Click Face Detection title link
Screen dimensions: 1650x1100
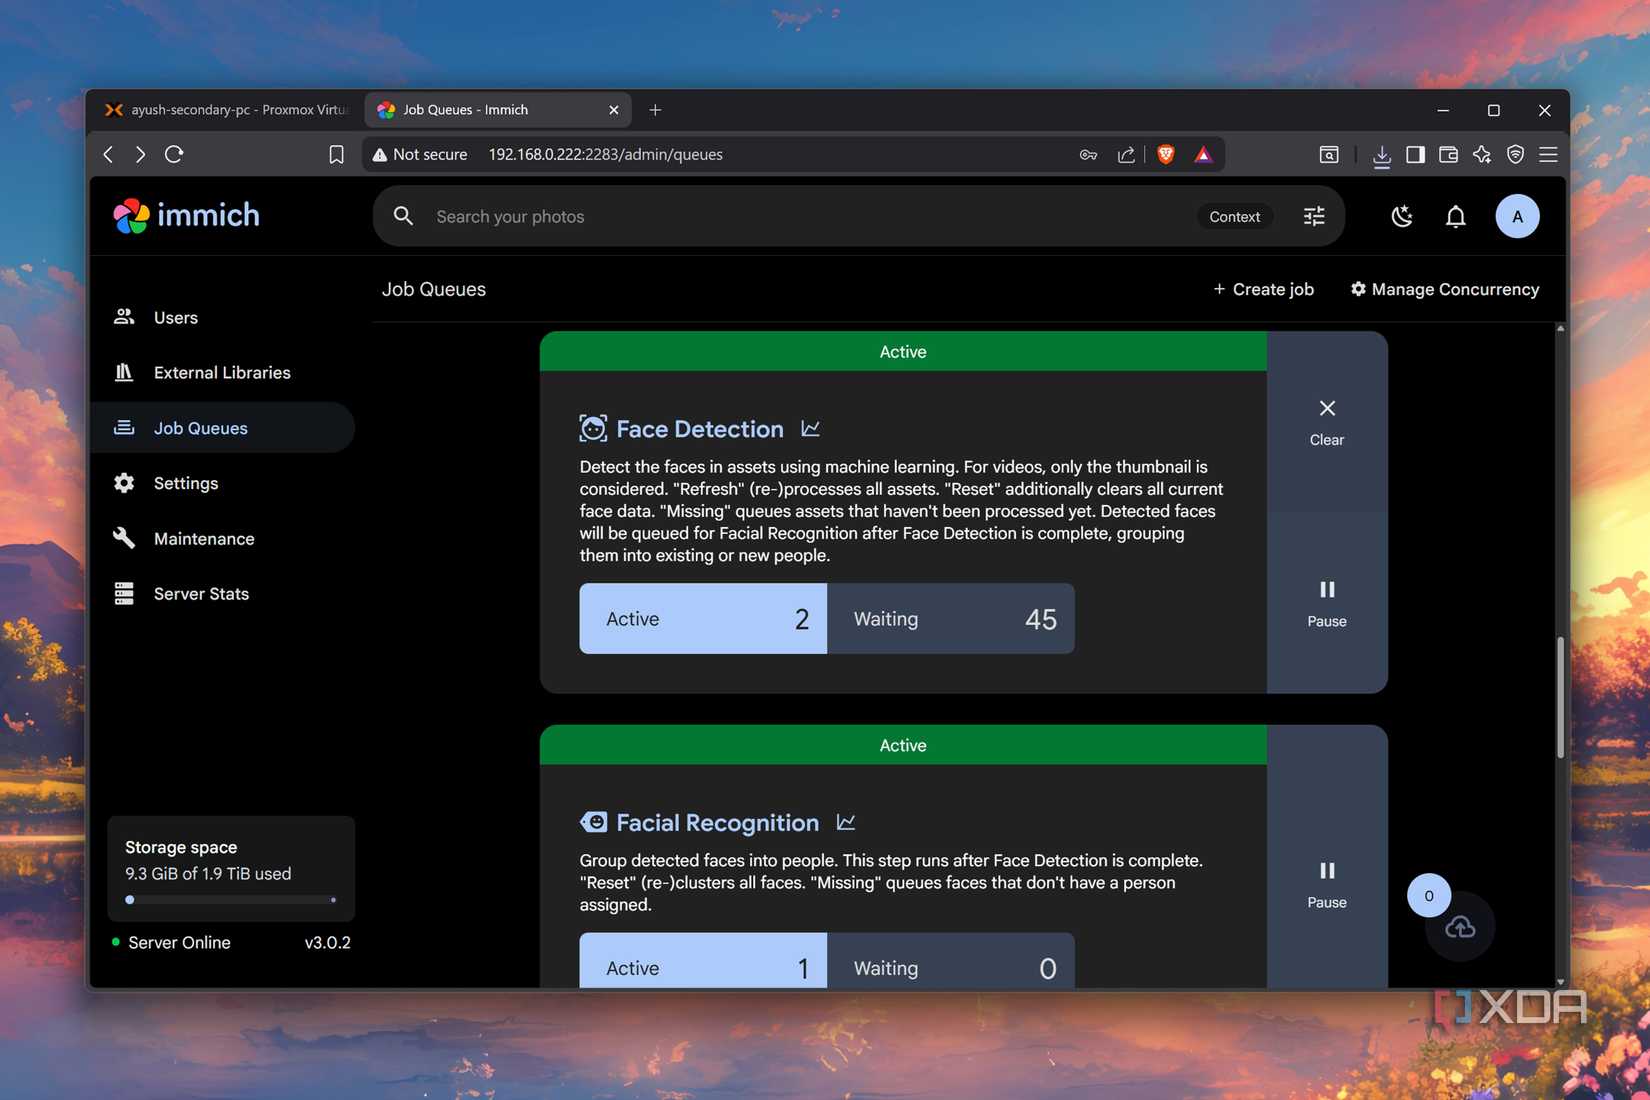[x=700, y=429]
